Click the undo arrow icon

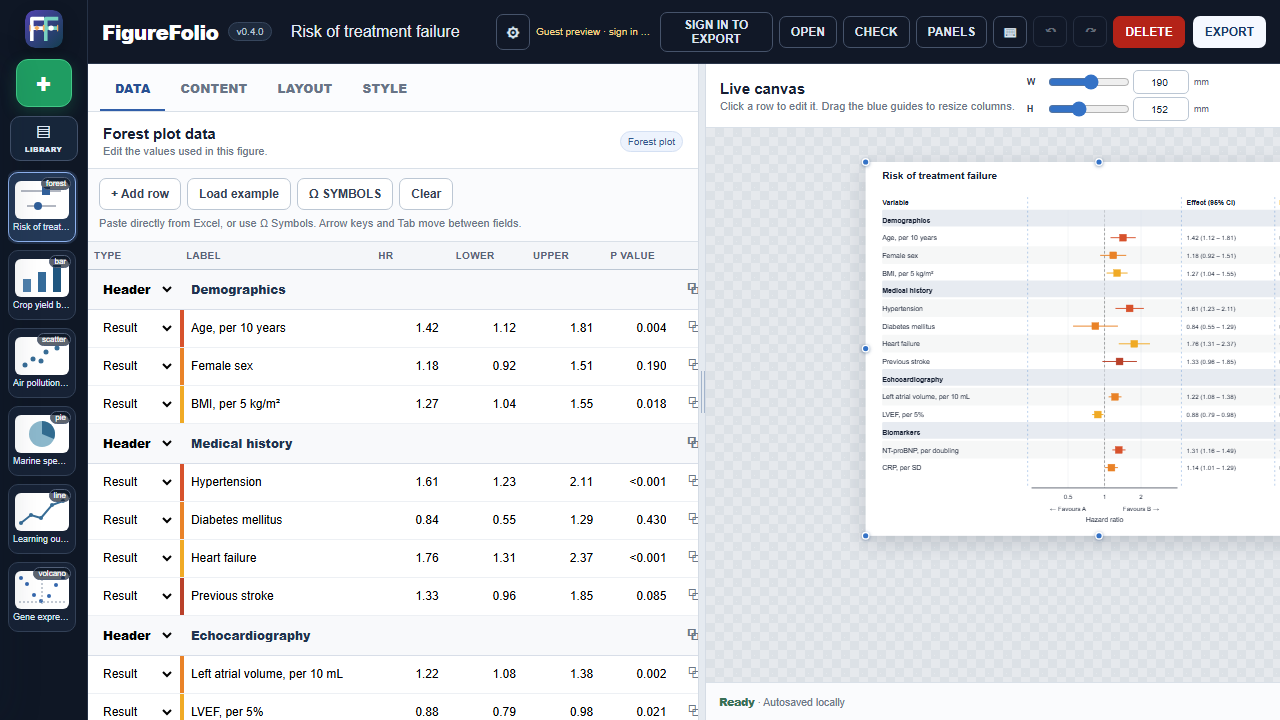(1050, 31)
